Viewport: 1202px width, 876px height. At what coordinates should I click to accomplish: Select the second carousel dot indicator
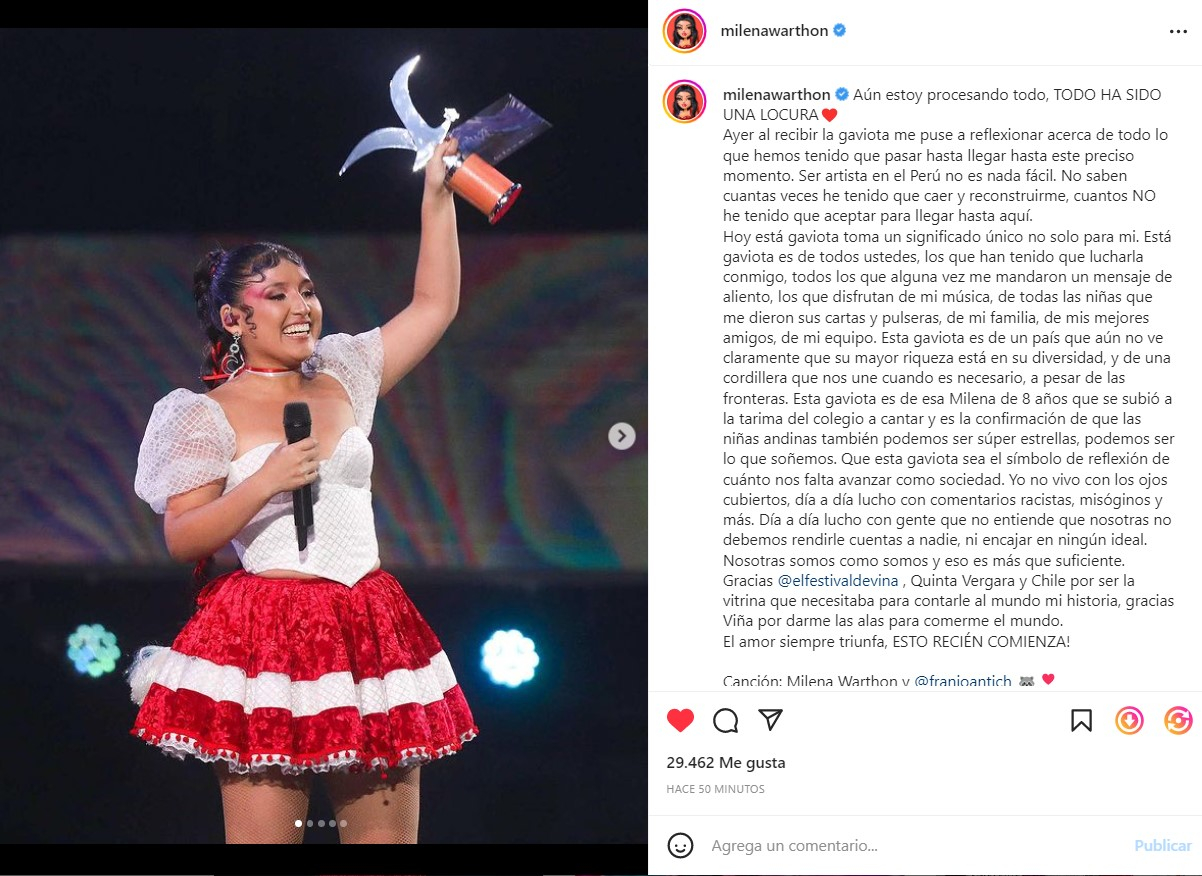click(309, 824)
